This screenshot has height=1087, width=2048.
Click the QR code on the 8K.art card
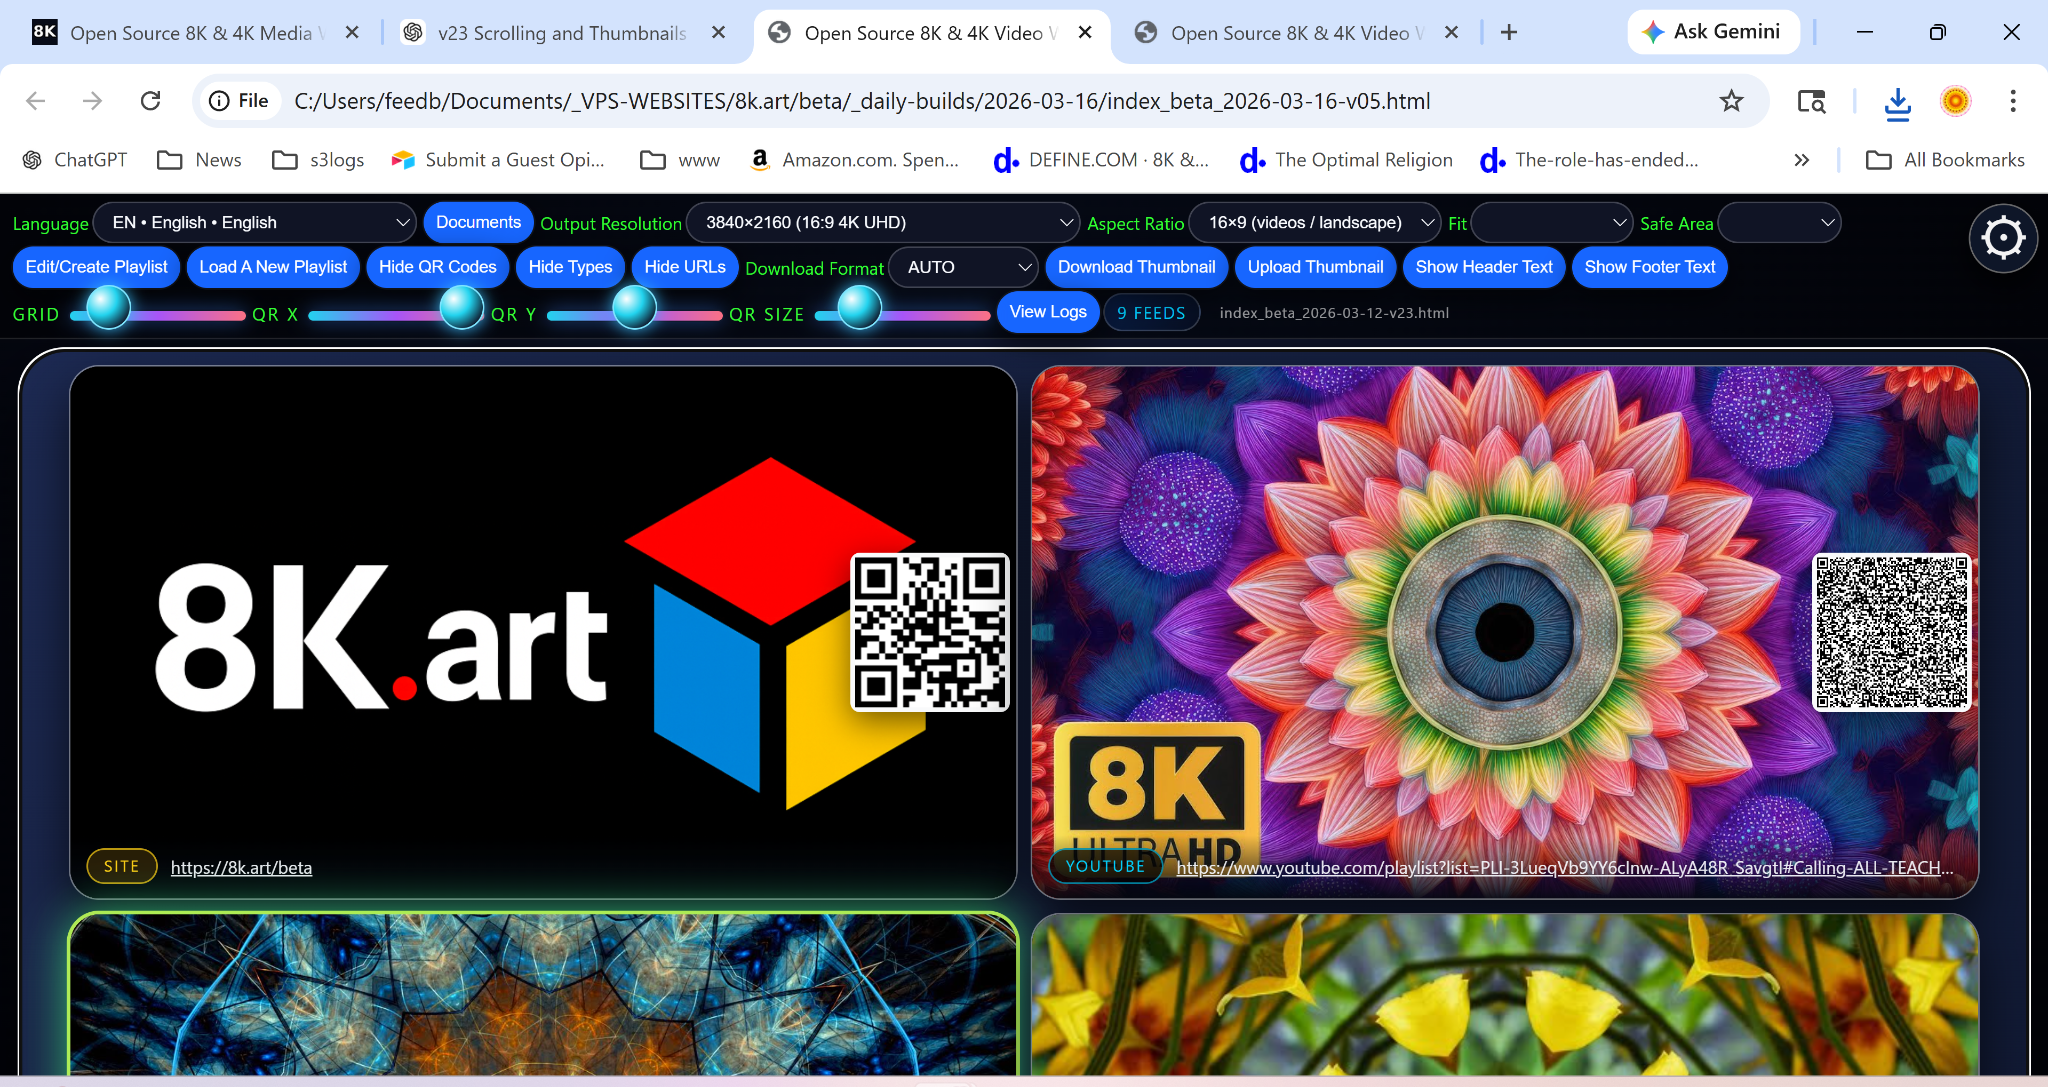tap(929, 632)
